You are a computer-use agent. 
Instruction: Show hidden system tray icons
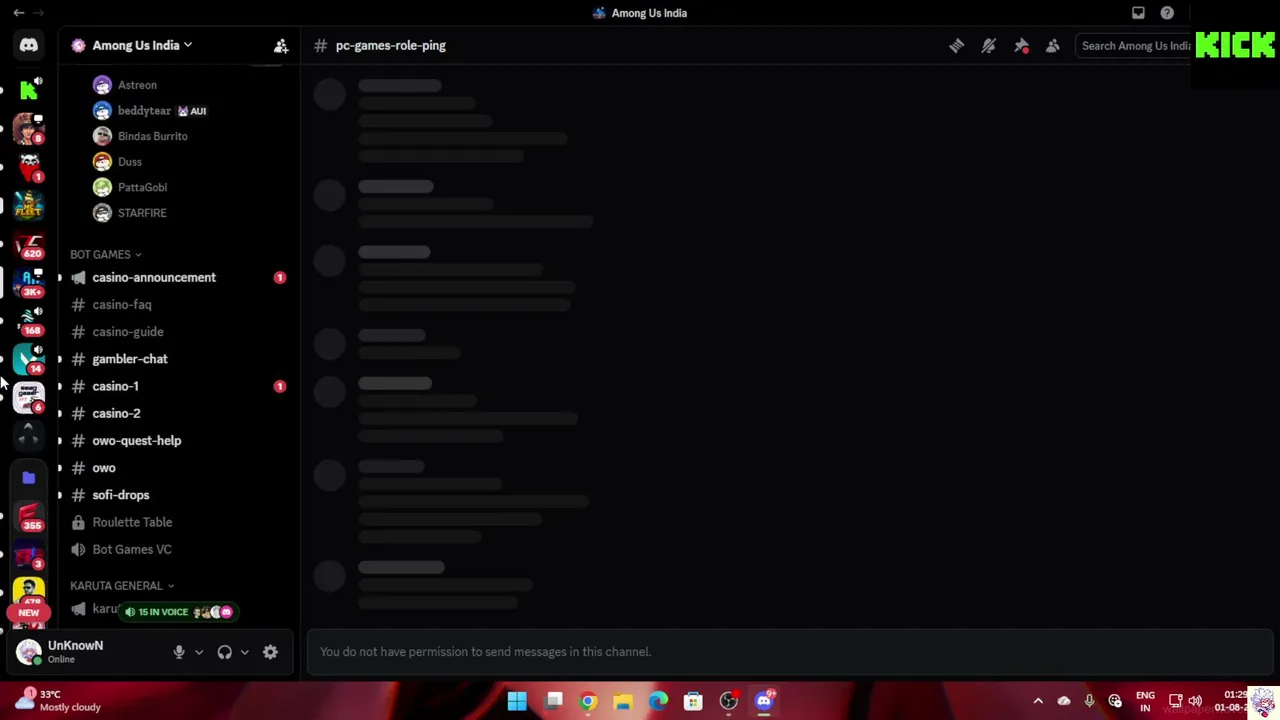[1038, 701]
